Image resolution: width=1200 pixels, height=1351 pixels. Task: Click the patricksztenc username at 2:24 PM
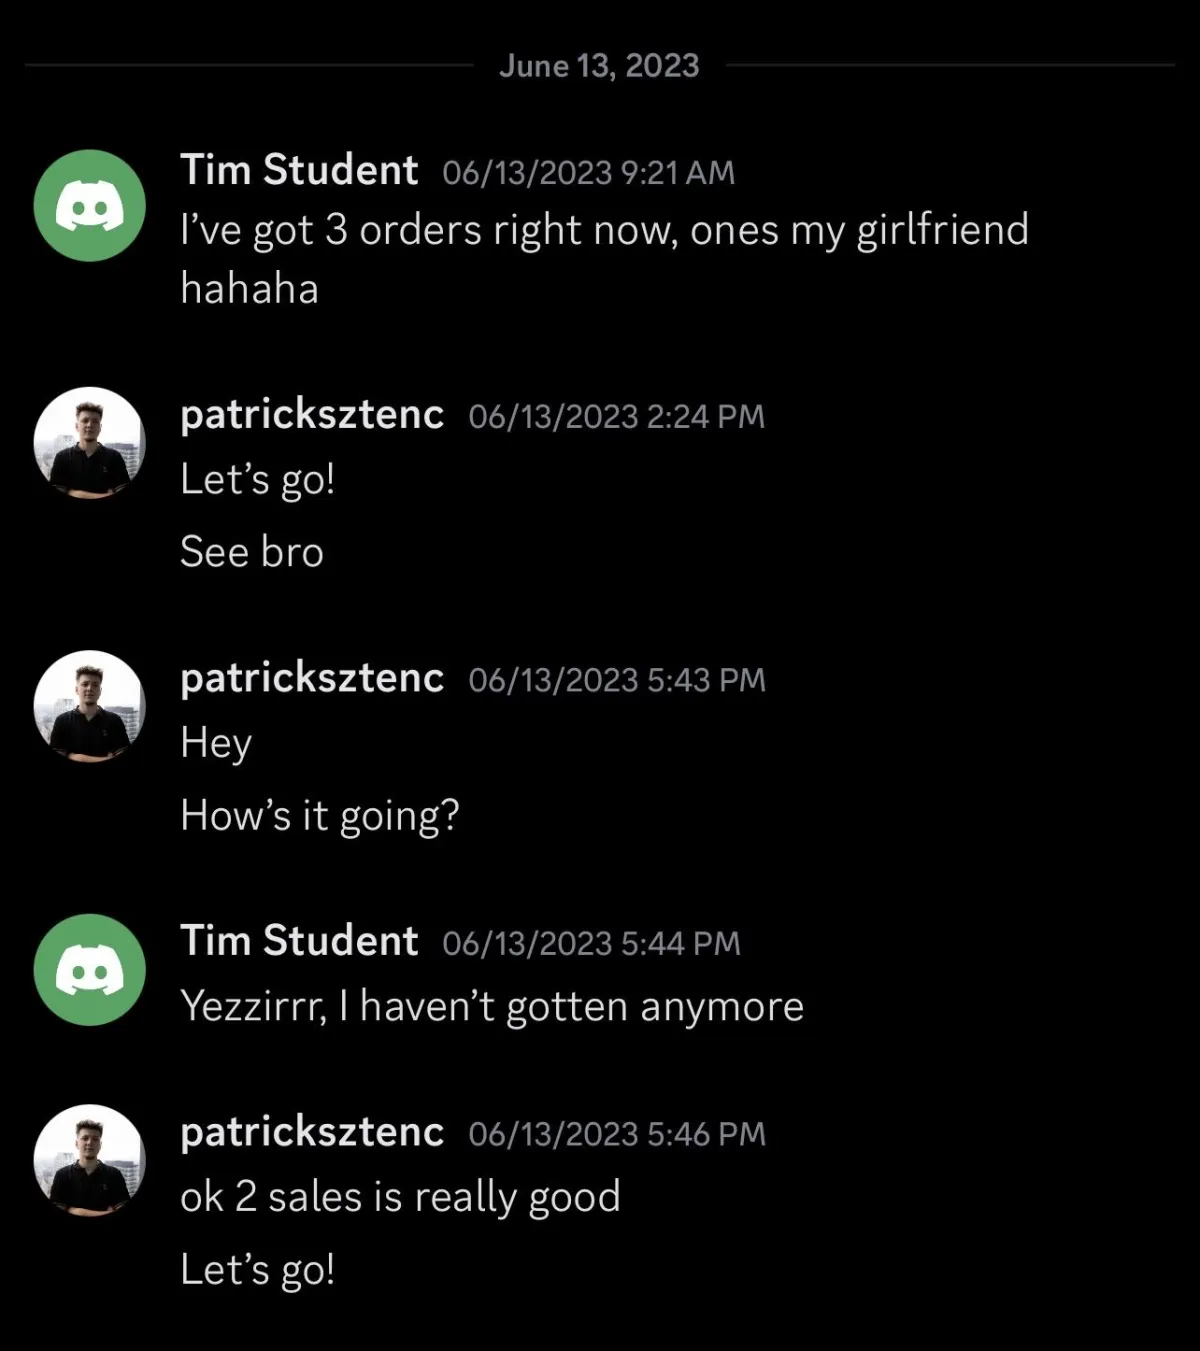(312, 414)
